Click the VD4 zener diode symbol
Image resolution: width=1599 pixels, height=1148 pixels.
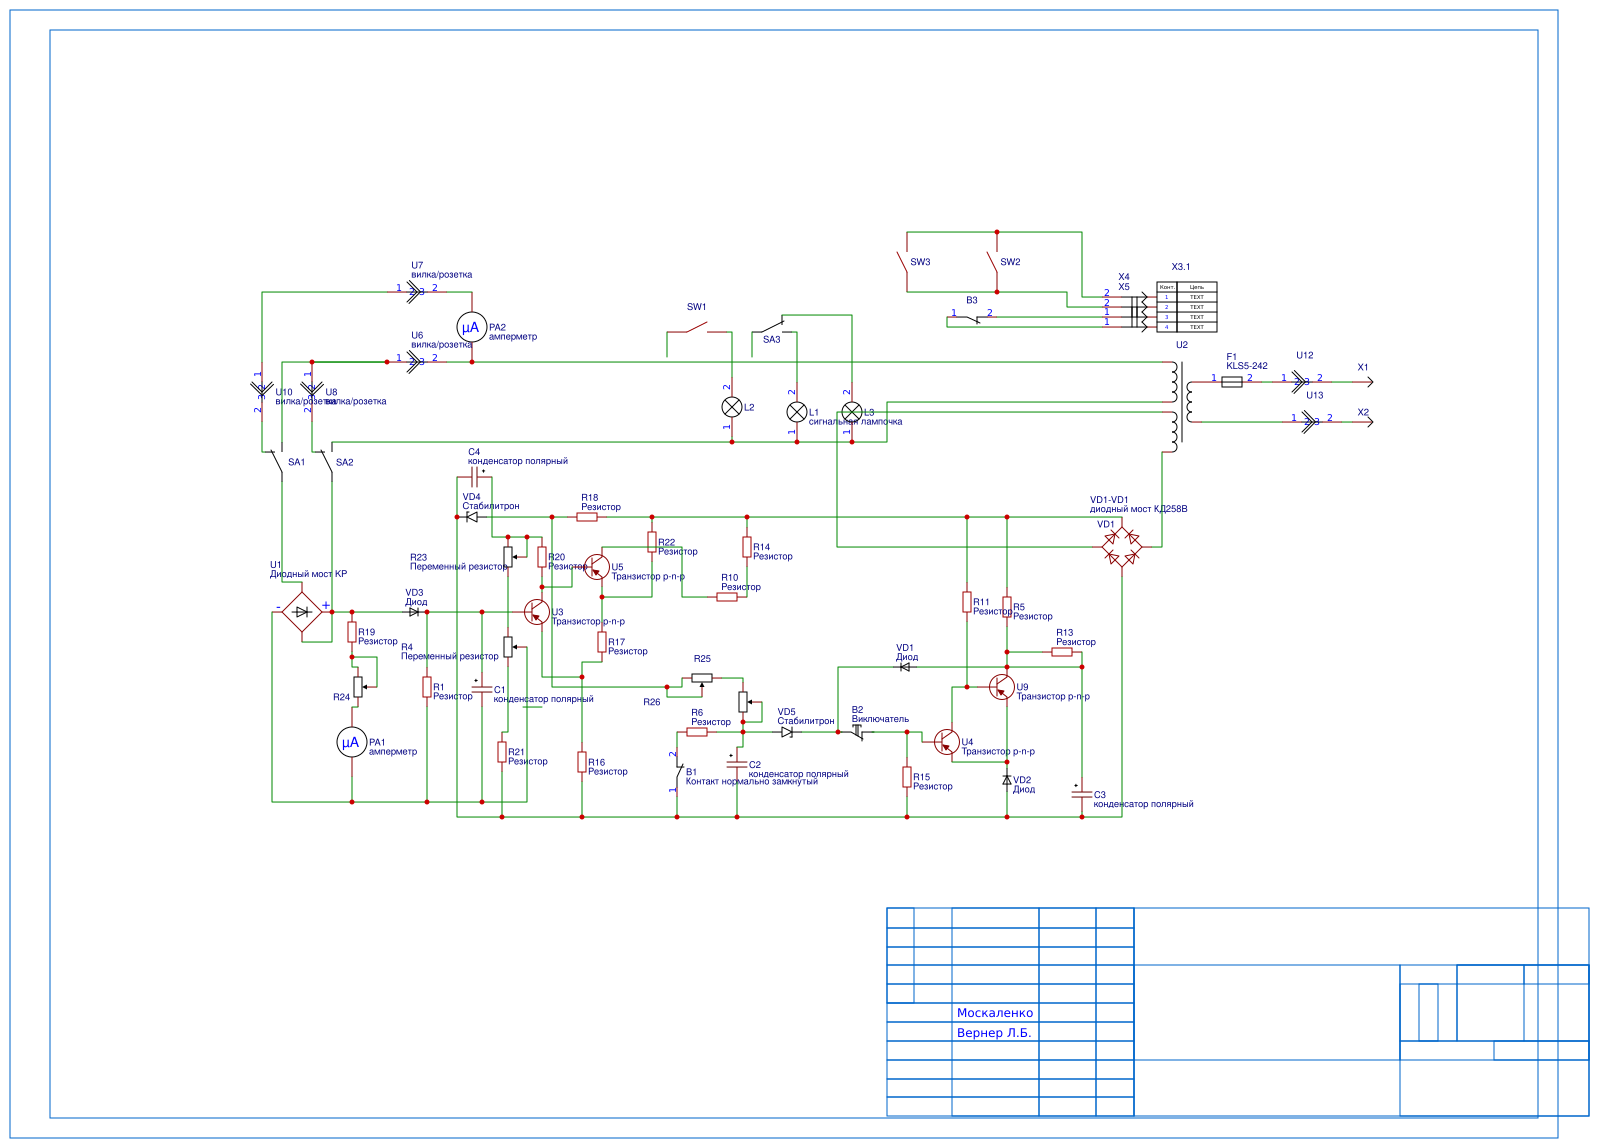[x=472, y=517]
